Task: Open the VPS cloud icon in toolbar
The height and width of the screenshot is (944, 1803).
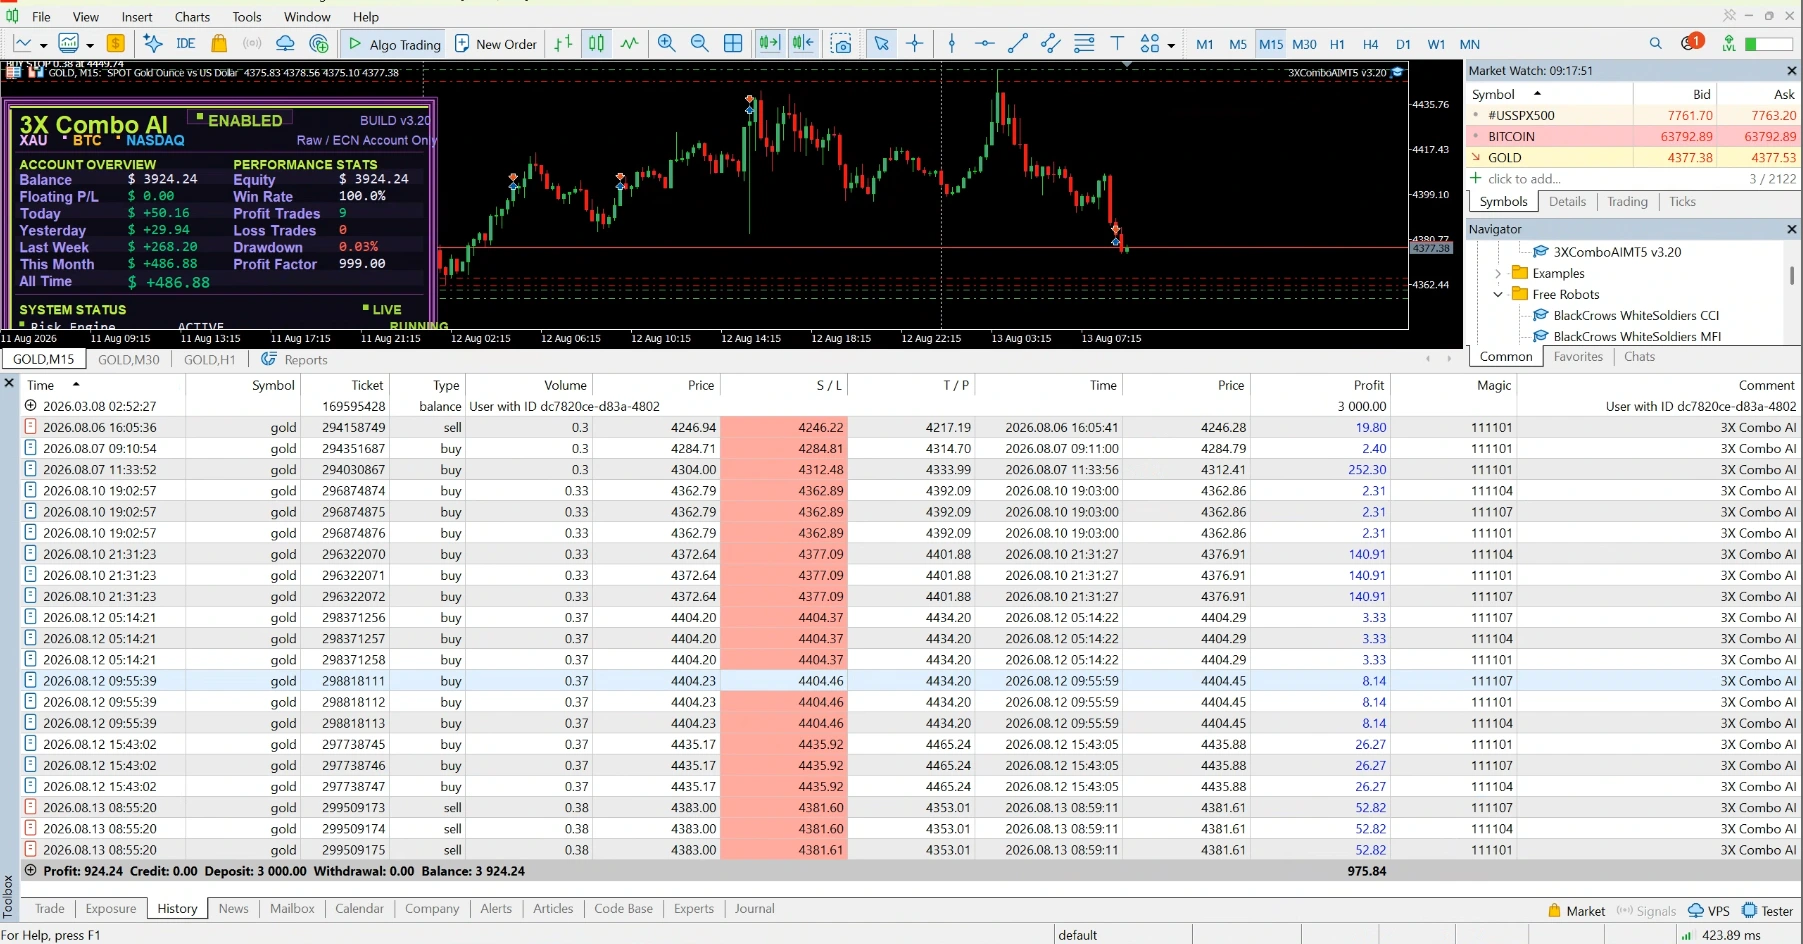Action: click(285, 43)
